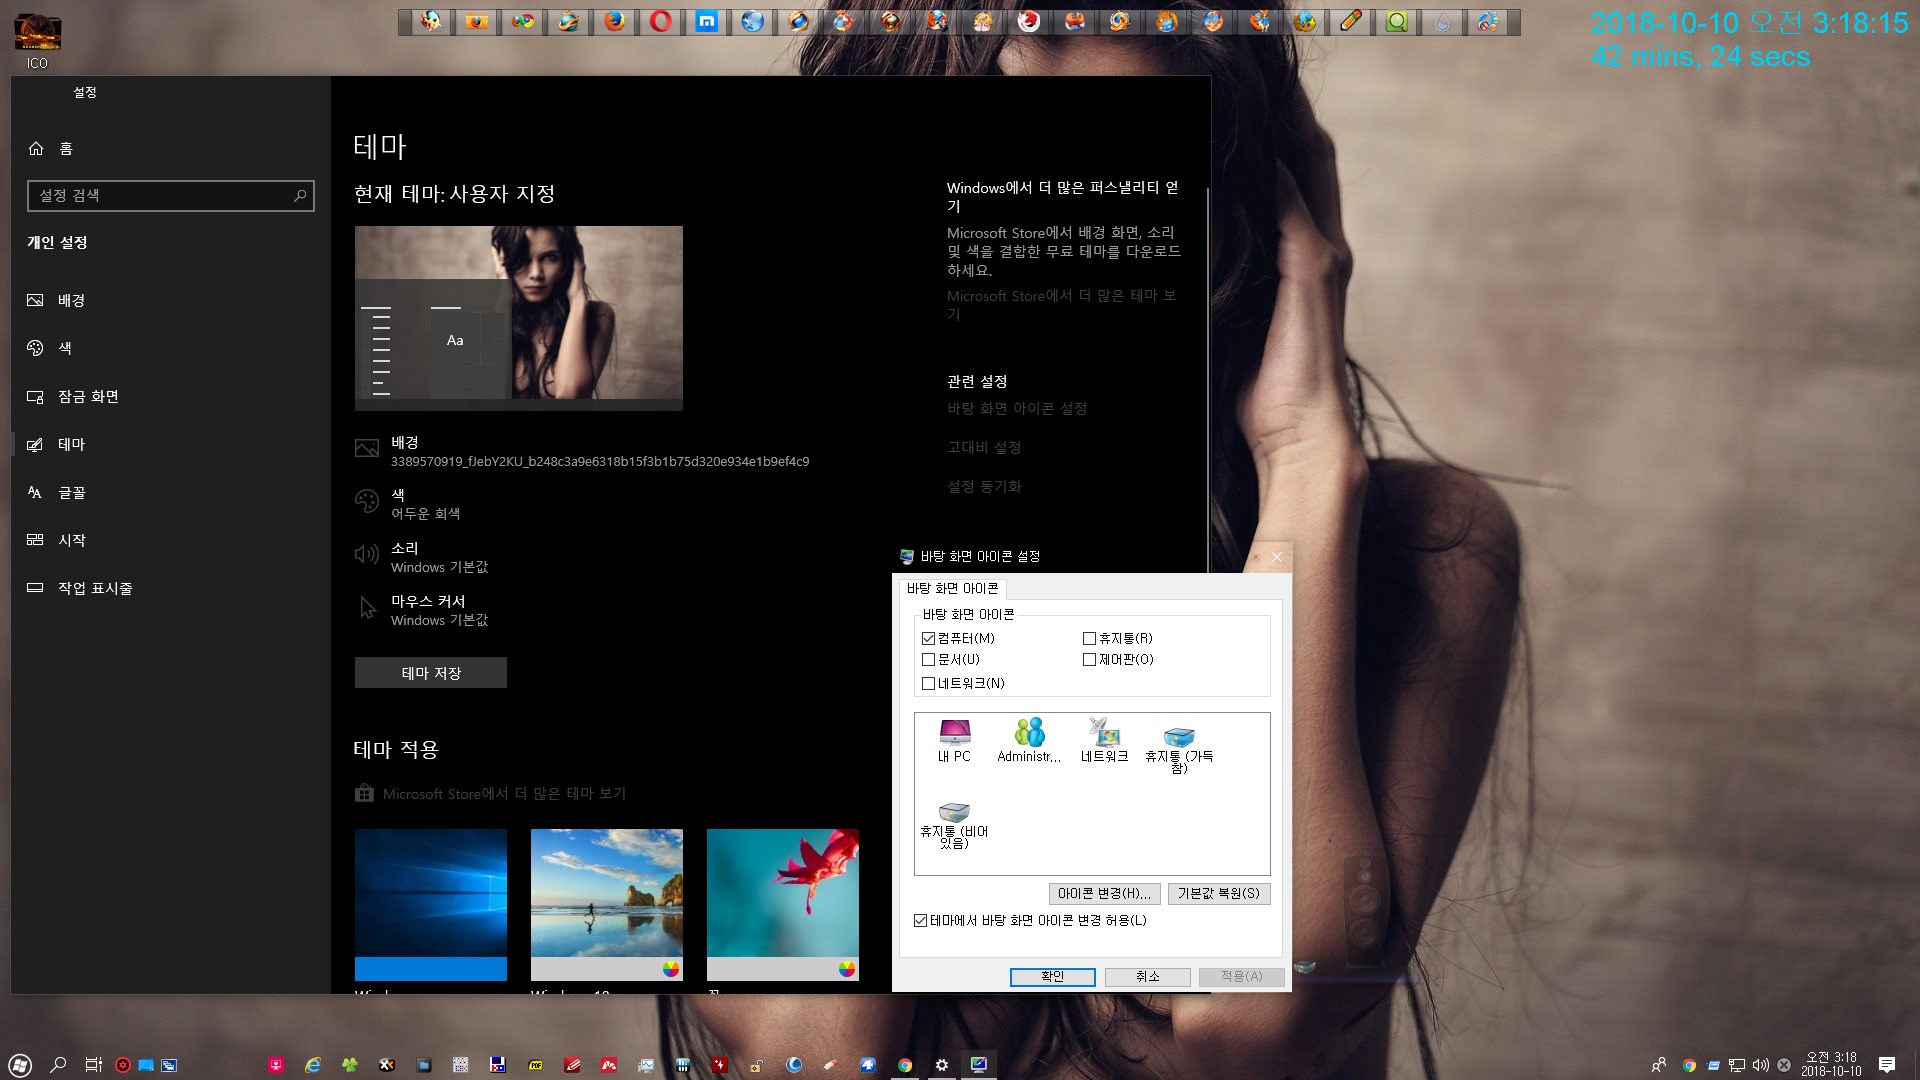Confirm dialog with 확인 button
Viewport: 1920px width, 1080px height.
point(1053,977)
